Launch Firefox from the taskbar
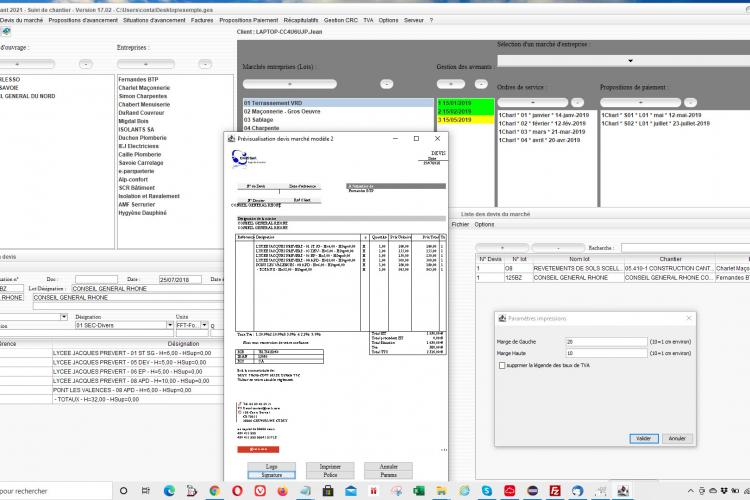This screenshot has height=500, width=750. 283,490
